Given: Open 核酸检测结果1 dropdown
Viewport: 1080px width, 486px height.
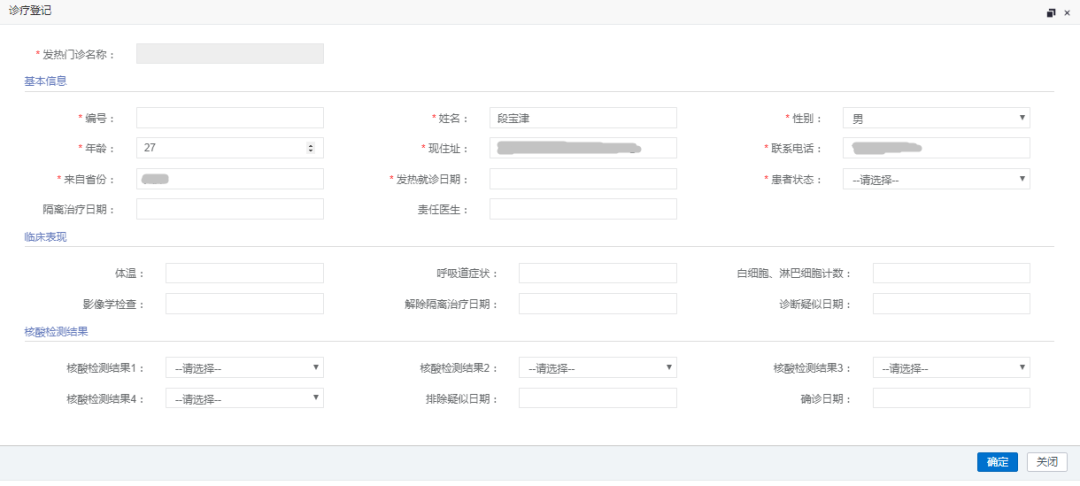Looking at the screenshot, I should pyautogui.click(x=244, y=368).
